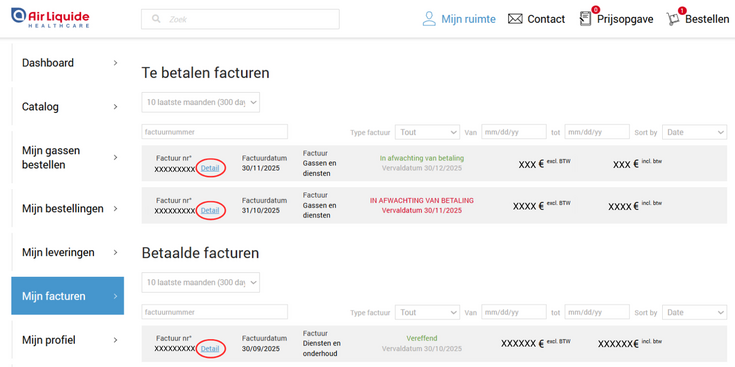Click the Van date field for paid invoices
This screenshot has height=367, width=735.
tap(514, 312)
